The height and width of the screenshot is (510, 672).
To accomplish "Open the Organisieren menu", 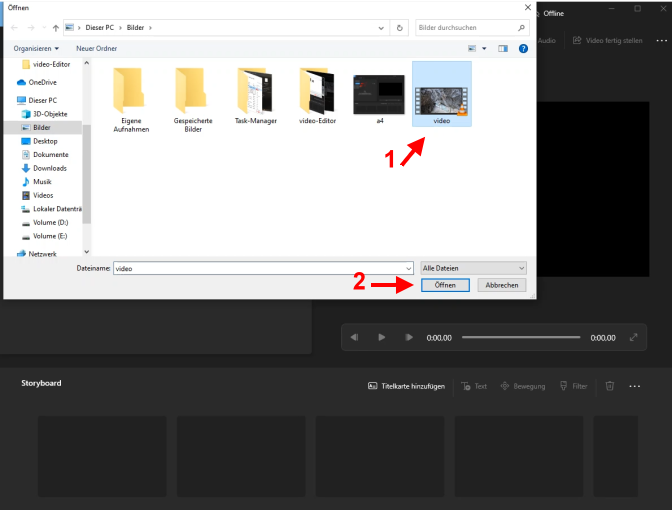I will click(x=36, y=48).
